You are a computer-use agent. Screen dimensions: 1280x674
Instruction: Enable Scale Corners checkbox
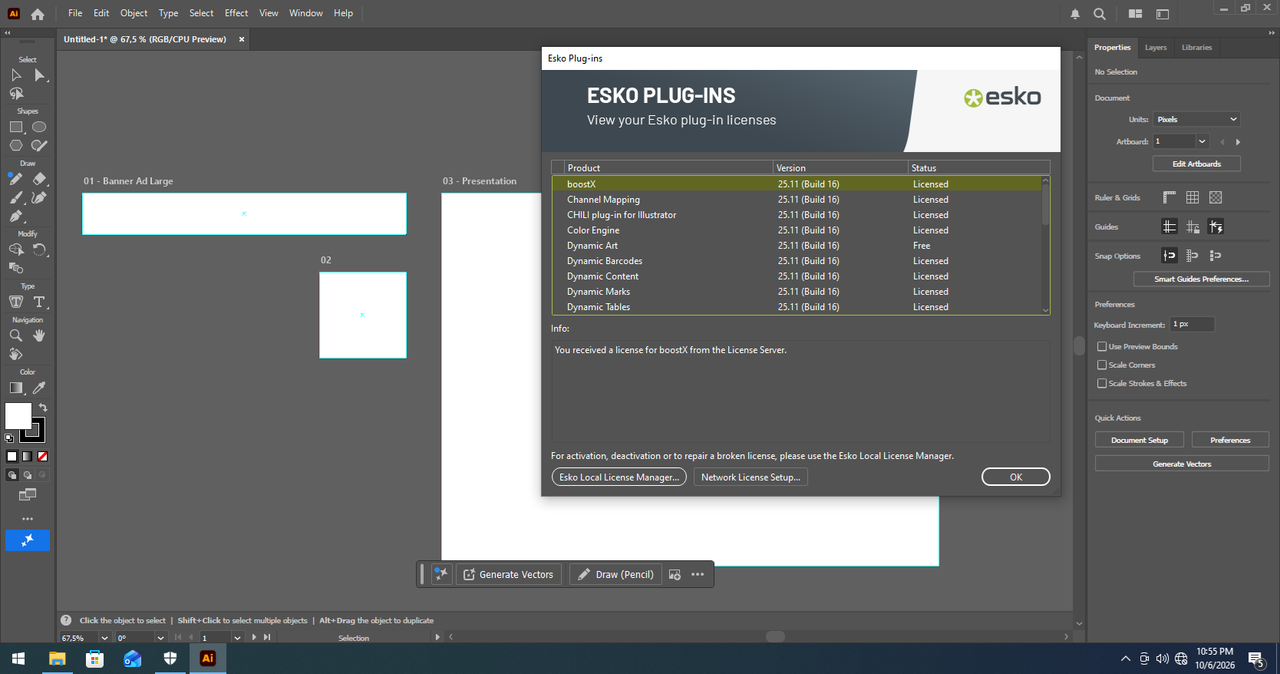[1102, 365]
